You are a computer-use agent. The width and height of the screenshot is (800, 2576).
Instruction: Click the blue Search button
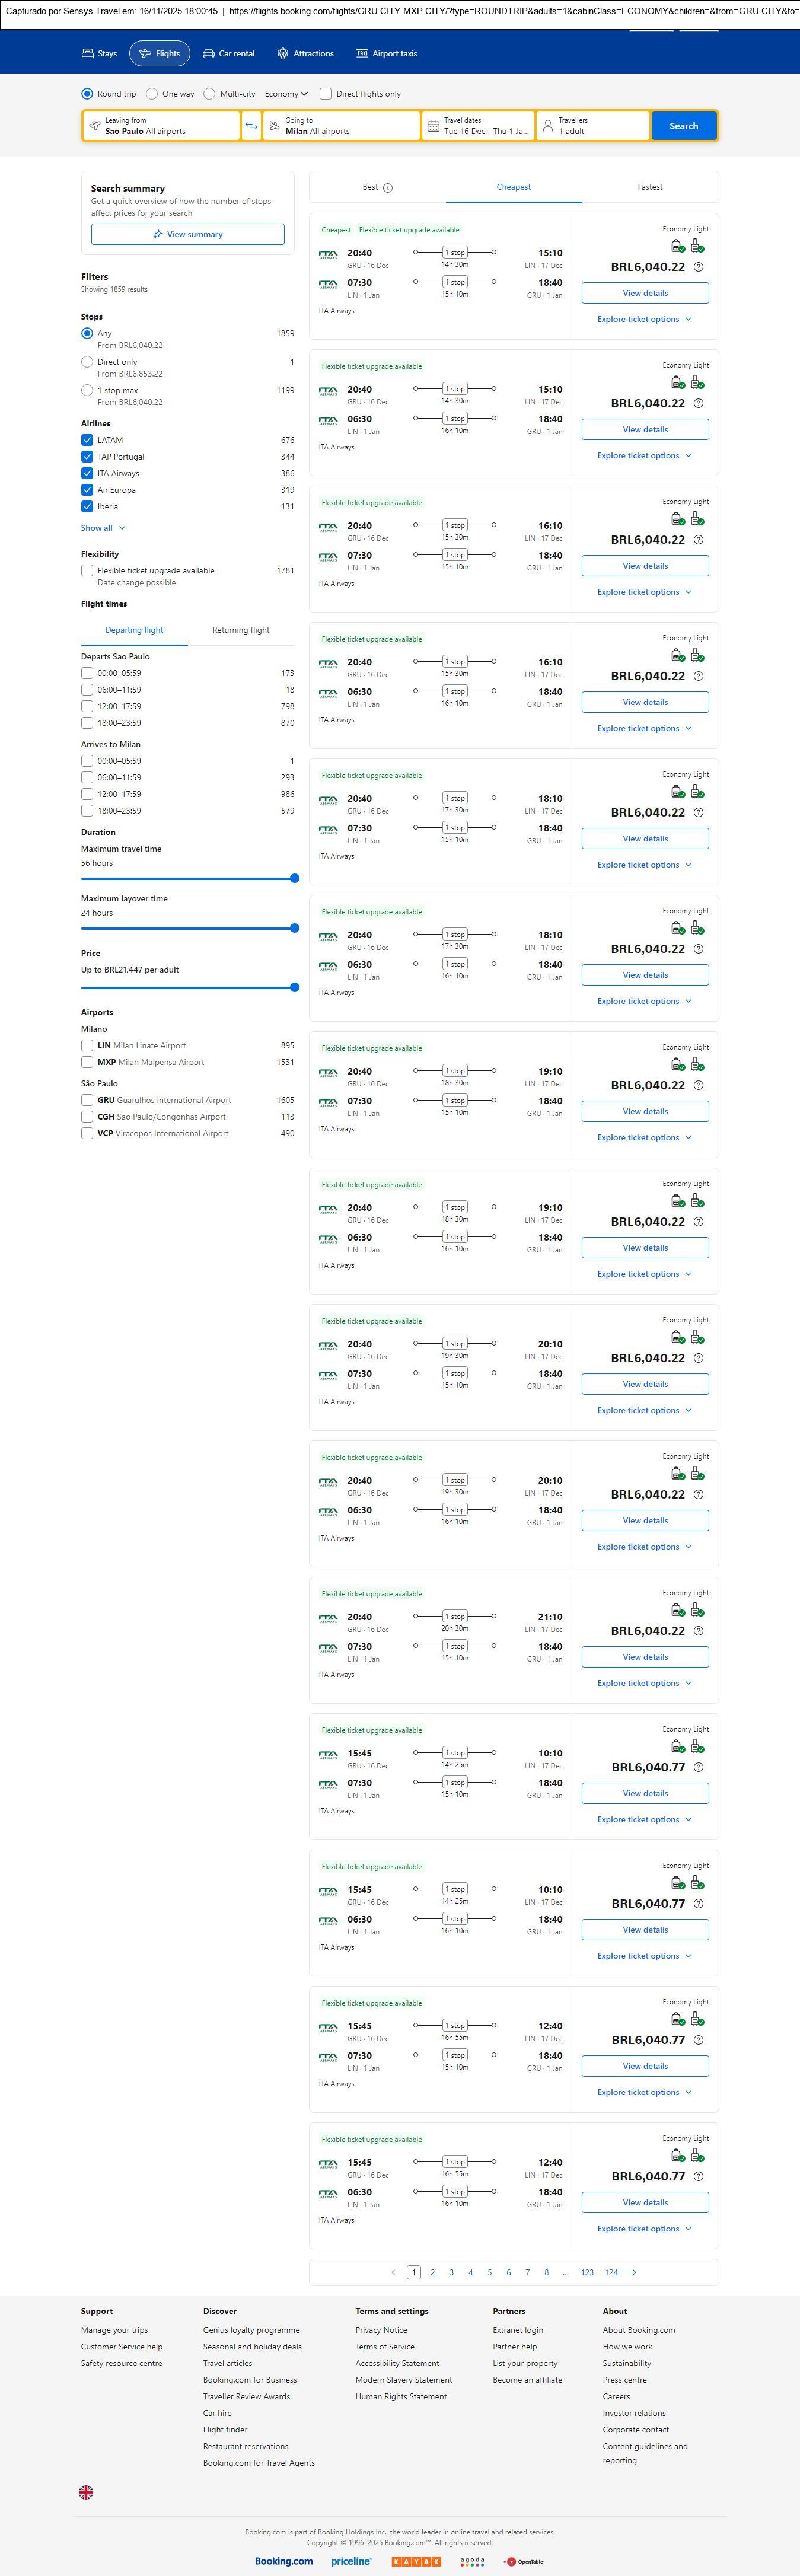pyautogui.click(x=684, y=126)
